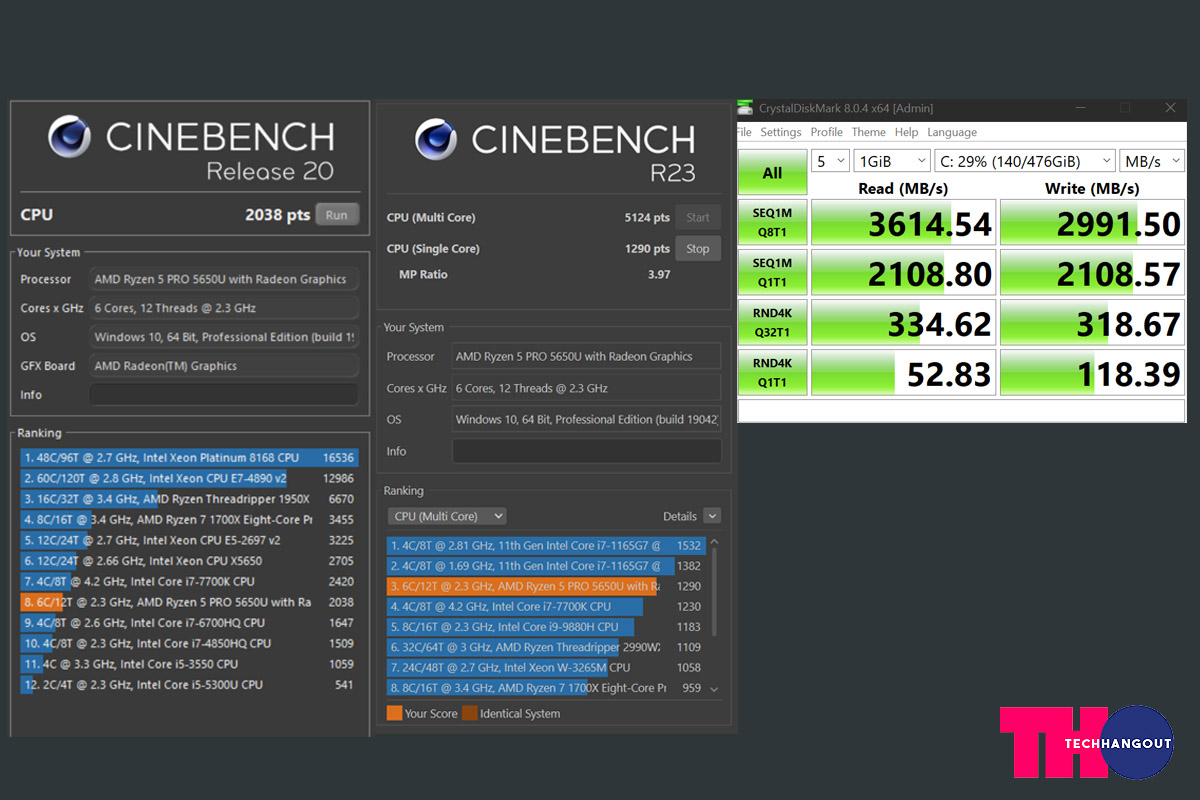This screenshot has height=800, width=1200.
Task: Select the orange Ryzen 5 PRO 5650U R23 row
Action: tap(546, 586)
